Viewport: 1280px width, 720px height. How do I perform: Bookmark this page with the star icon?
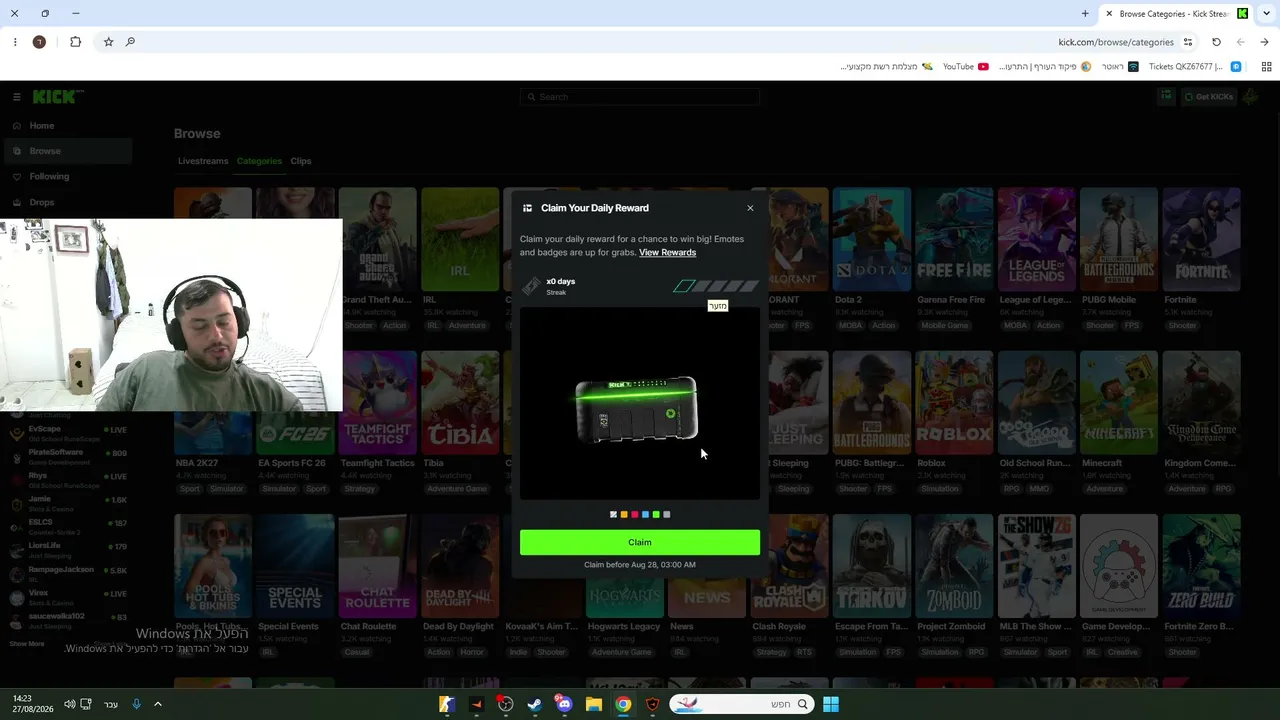(x=108, y=42)
